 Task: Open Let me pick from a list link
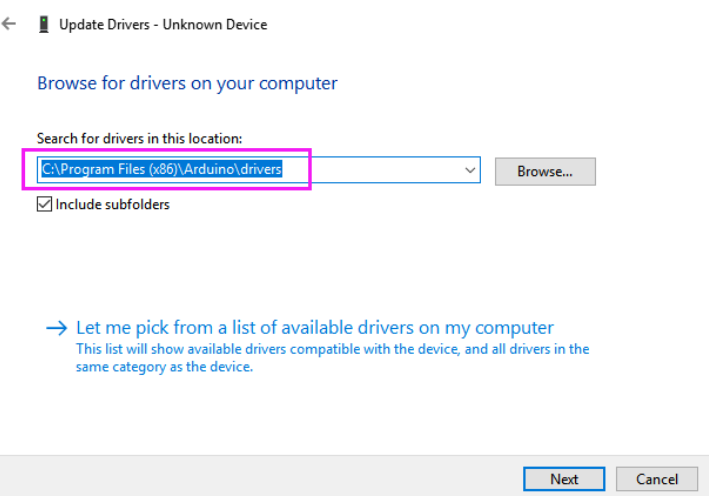[315, 327]
